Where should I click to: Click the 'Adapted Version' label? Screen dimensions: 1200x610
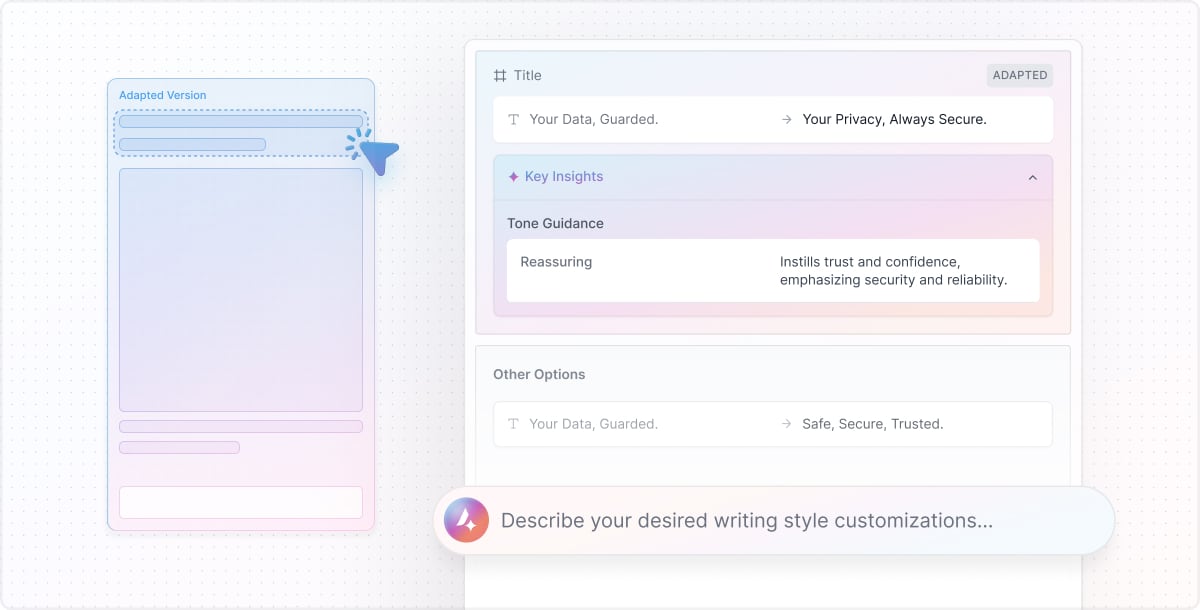[162, 95]
